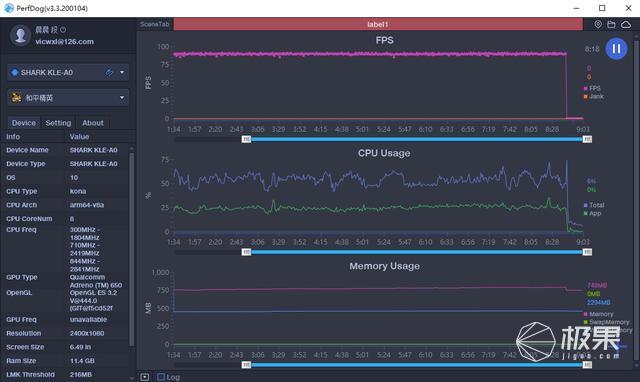Select the CPU CoreNum row

tap(65, 219)
